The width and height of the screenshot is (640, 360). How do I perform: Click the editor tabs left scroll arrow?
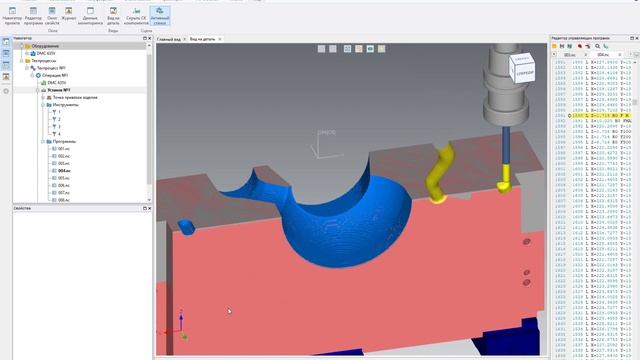(x=554, y=54)
